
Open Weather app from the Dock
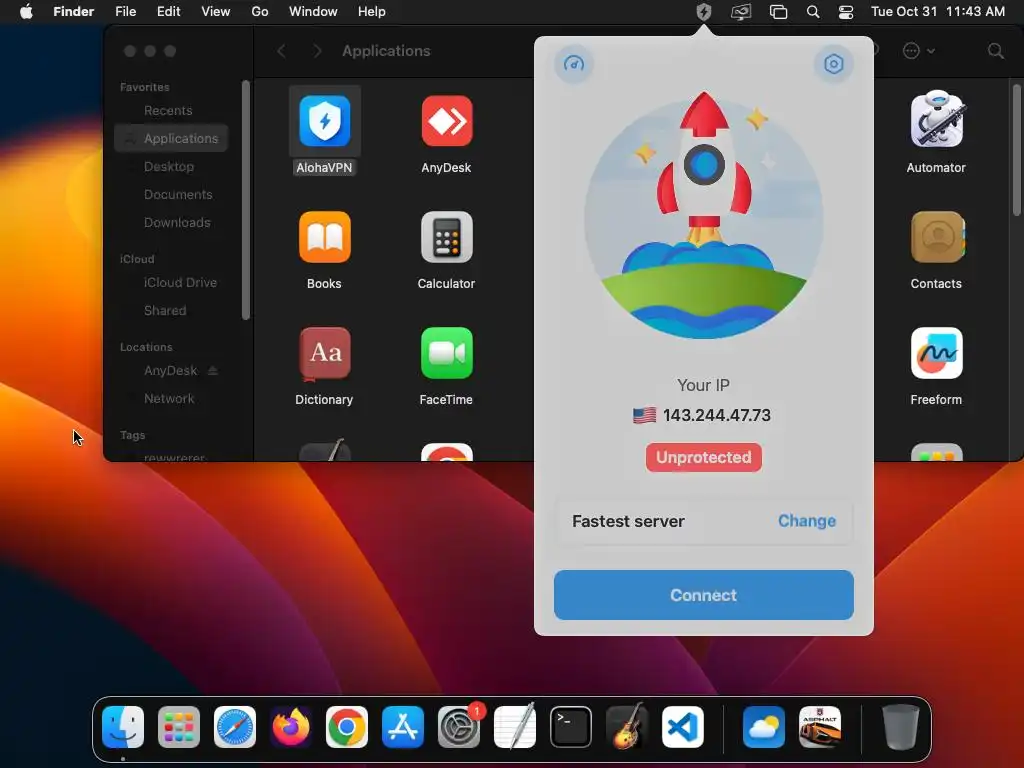pyautogui.click(x=763, y=727)
